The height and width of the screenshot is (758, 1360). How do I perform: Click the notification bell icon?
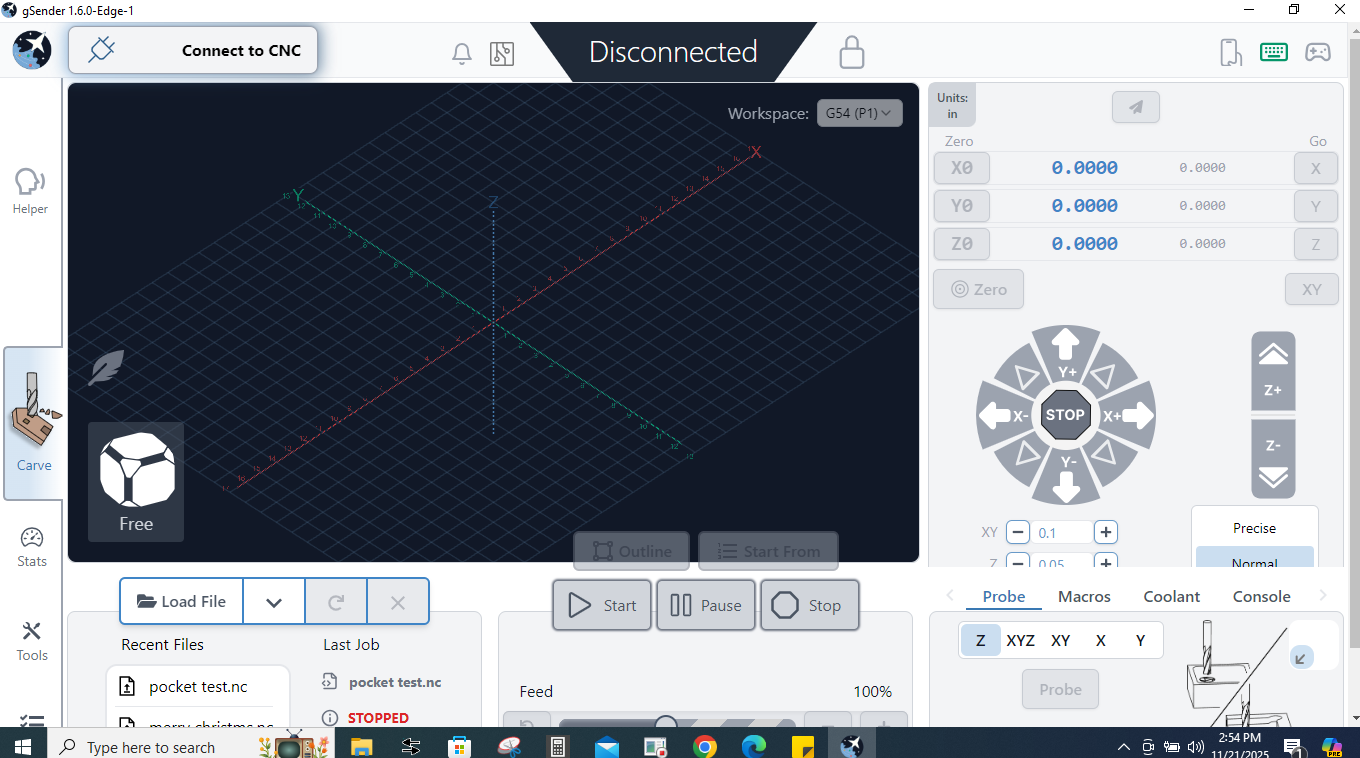tap(462, 54)
